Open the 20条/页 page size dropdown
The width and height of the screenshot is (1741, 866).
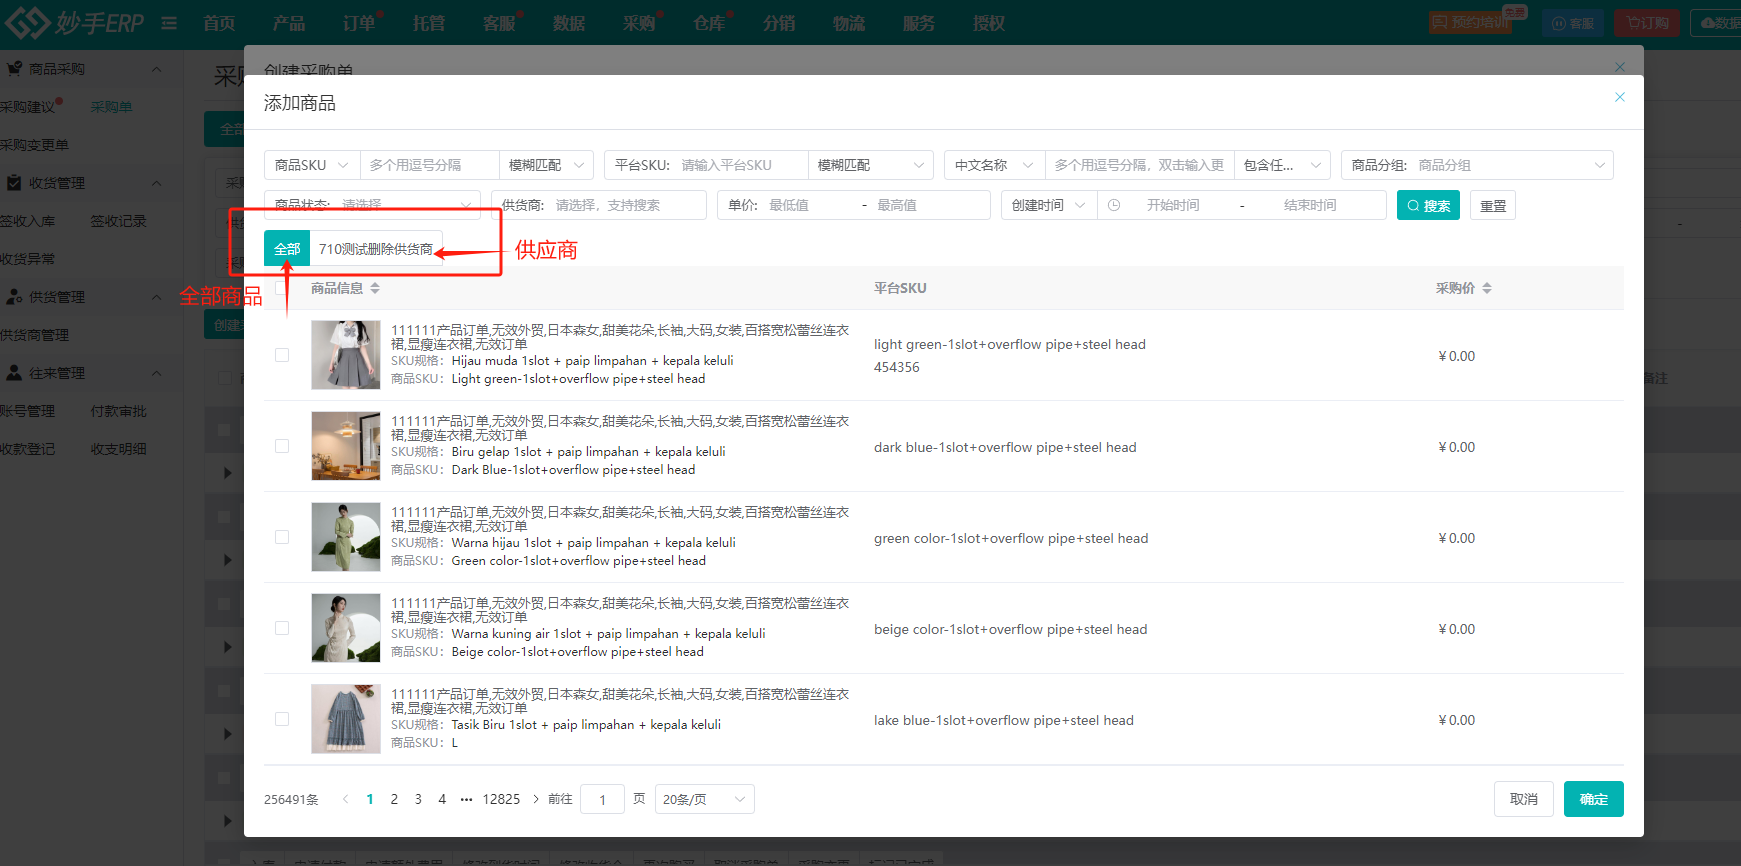(704, 799)
